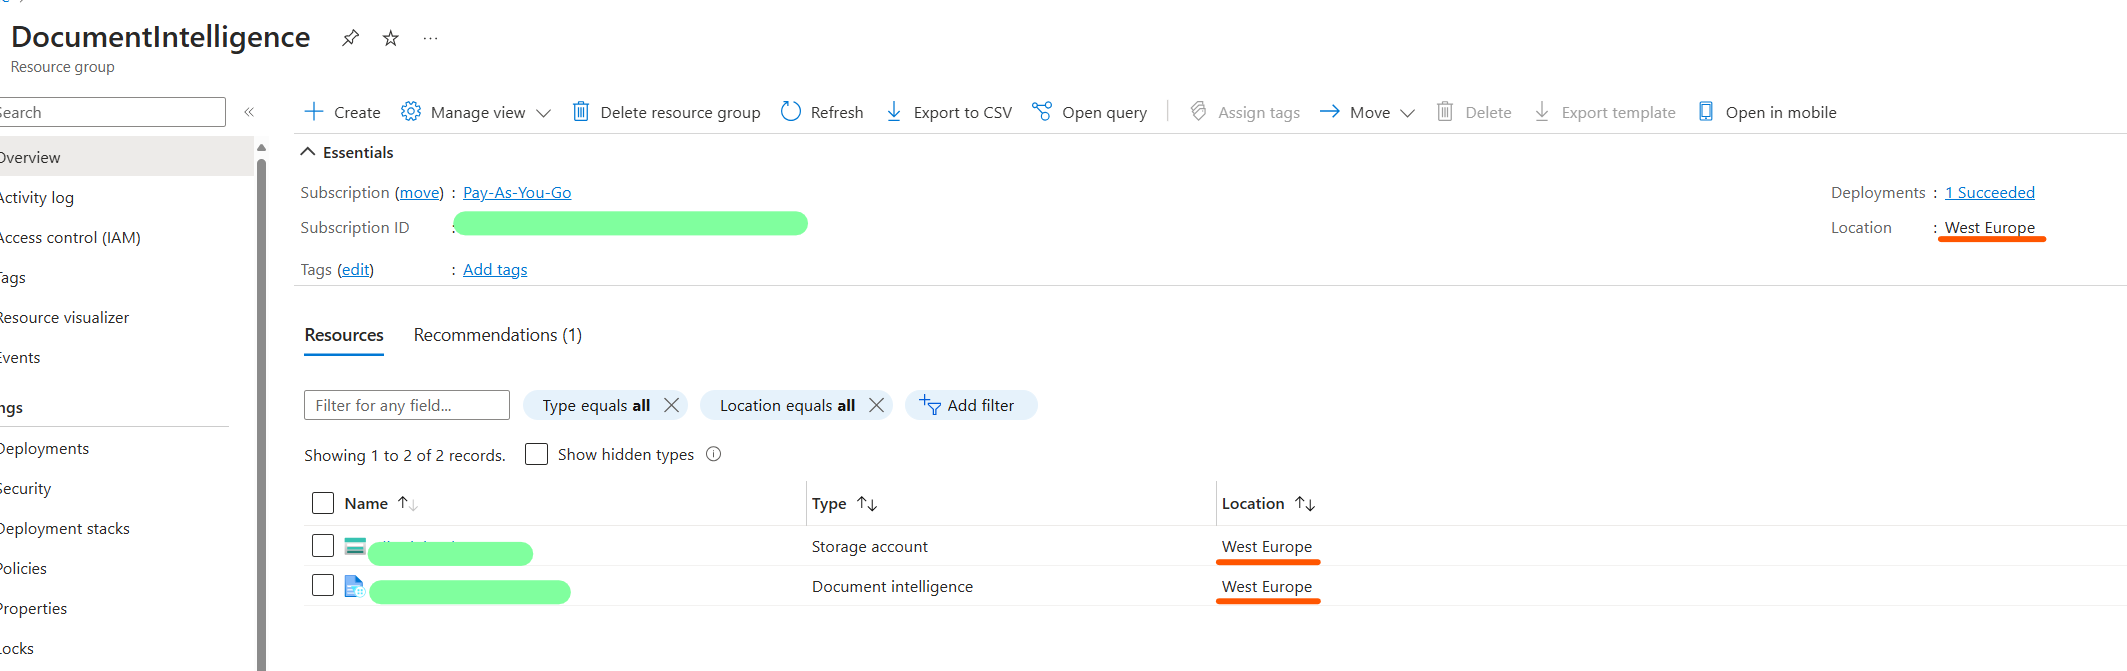Open Pay-As-You-Go subscription link

point(517,192)
